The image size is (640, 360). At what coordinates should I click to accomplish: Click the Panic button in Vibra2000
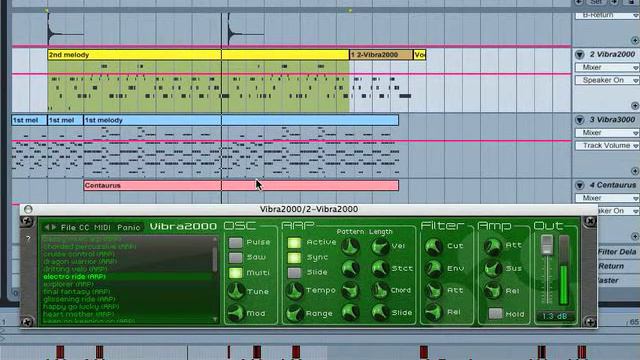[129, 227]
